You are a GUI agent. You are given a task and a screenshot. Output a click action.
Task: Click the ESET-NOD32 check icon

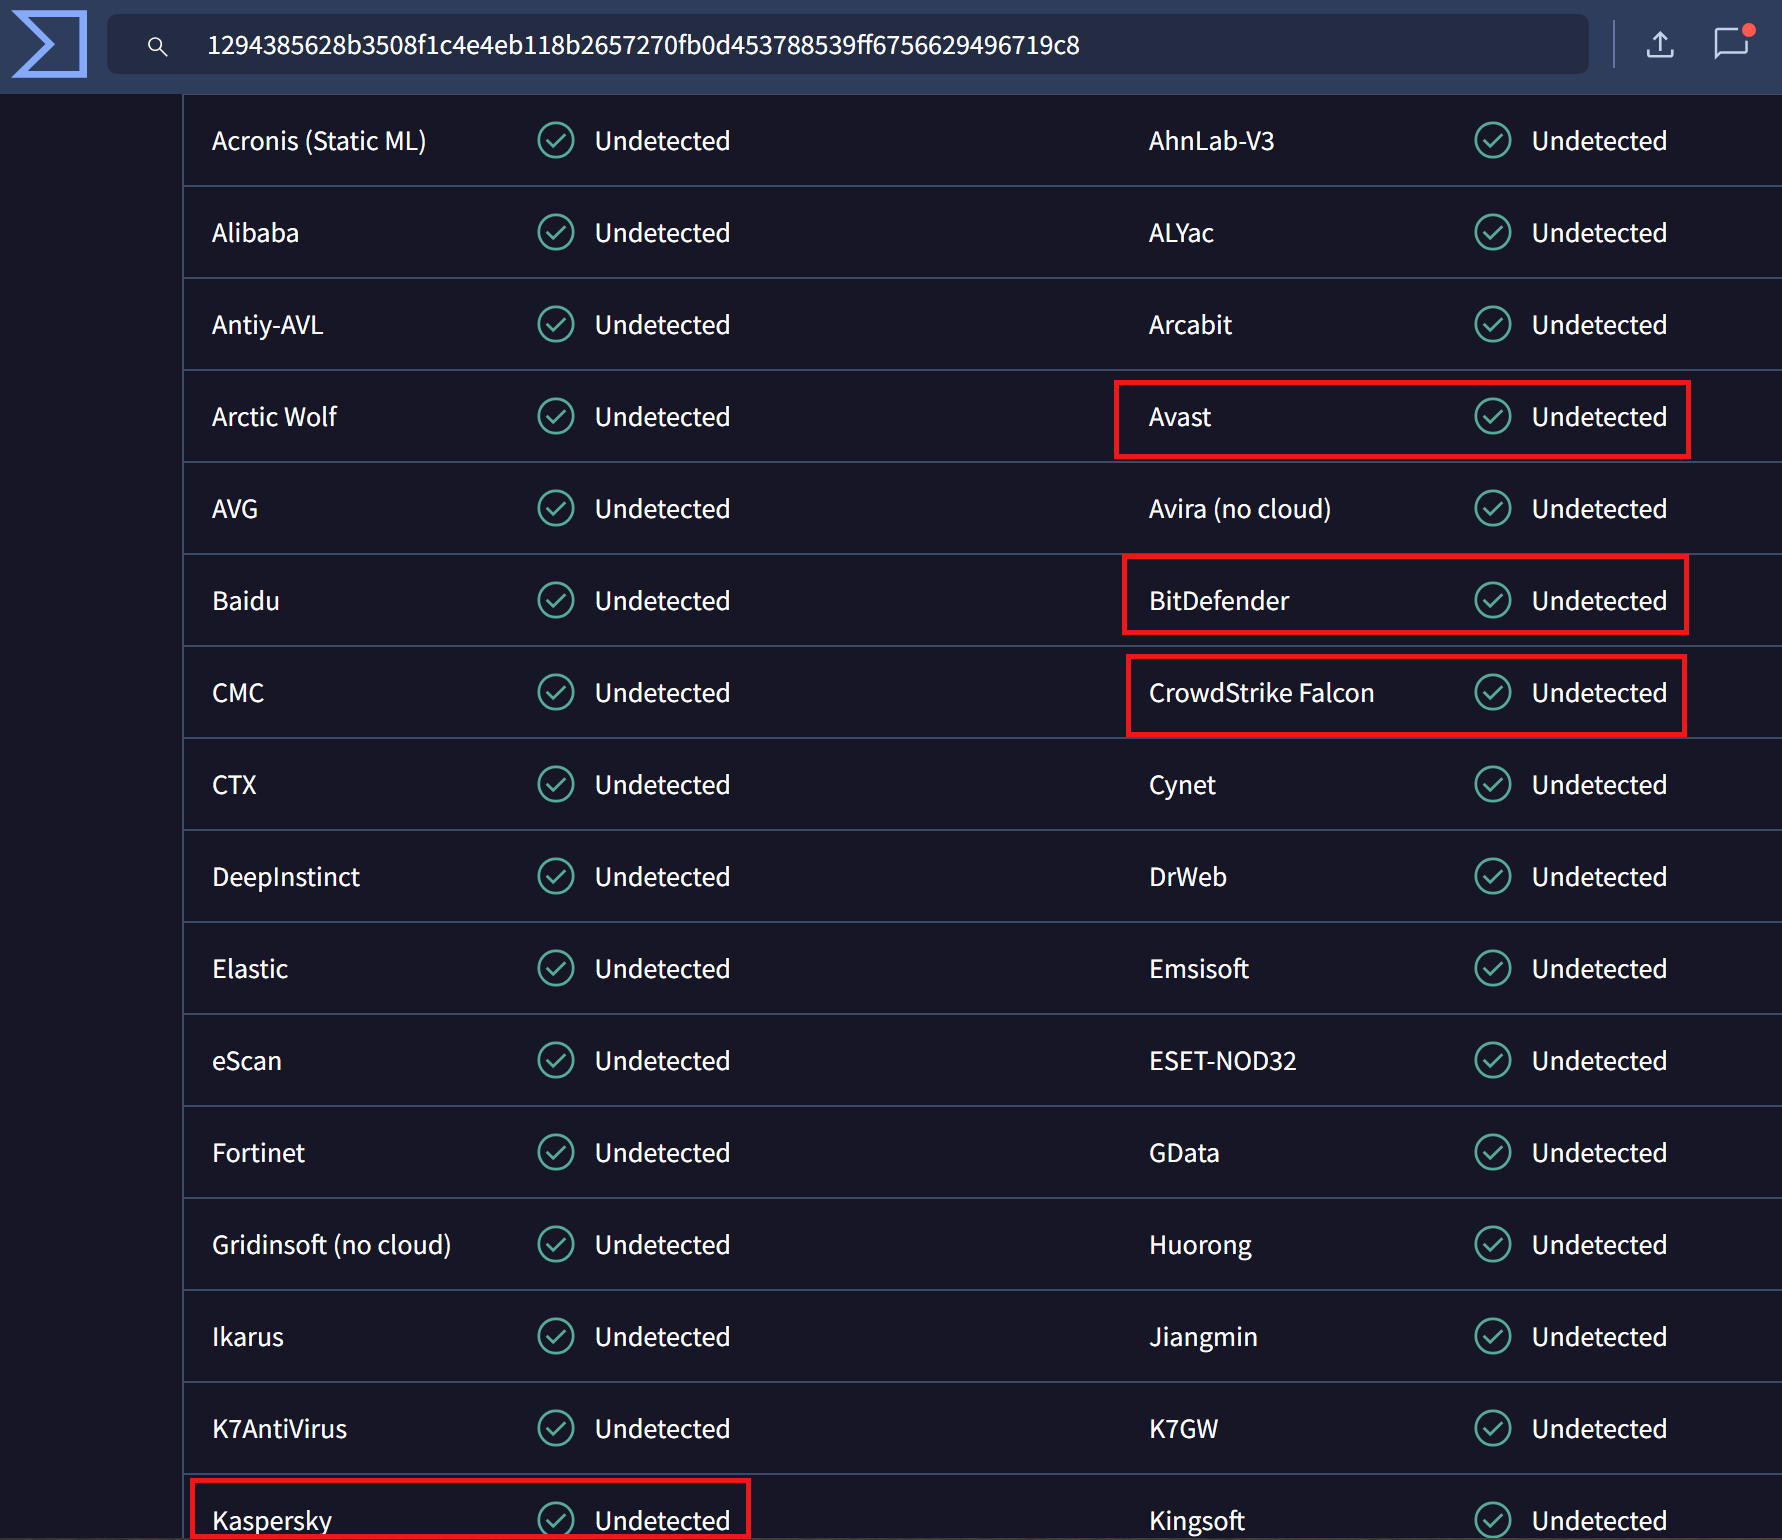click(x=1493, y=1061)
